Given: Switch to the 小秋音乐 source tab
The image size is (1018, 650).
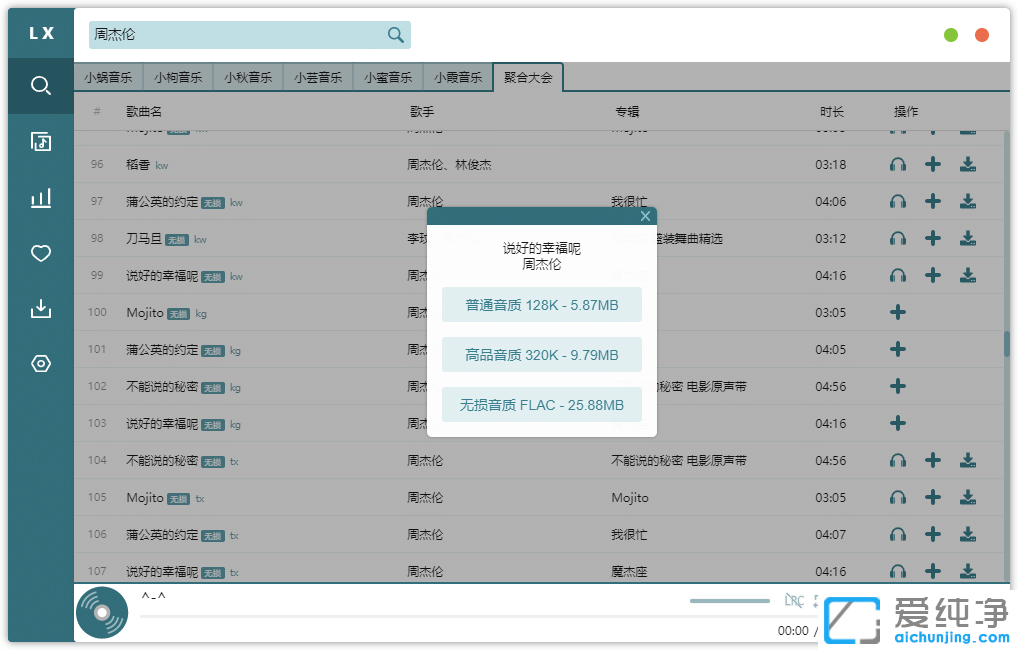Looking at the screenshot, I should click(x=248, y=77).
